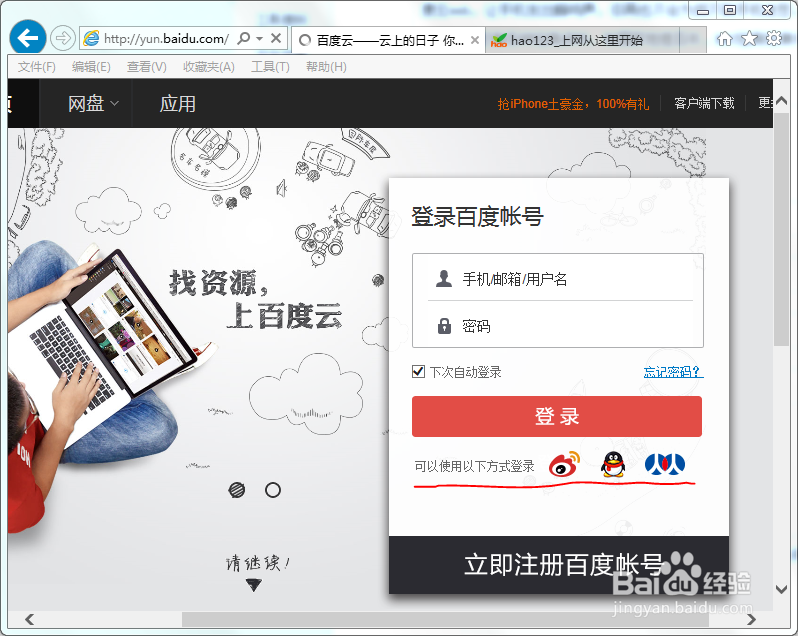Click the Internet Explorer page icon in address bar

tap(91, 38)
